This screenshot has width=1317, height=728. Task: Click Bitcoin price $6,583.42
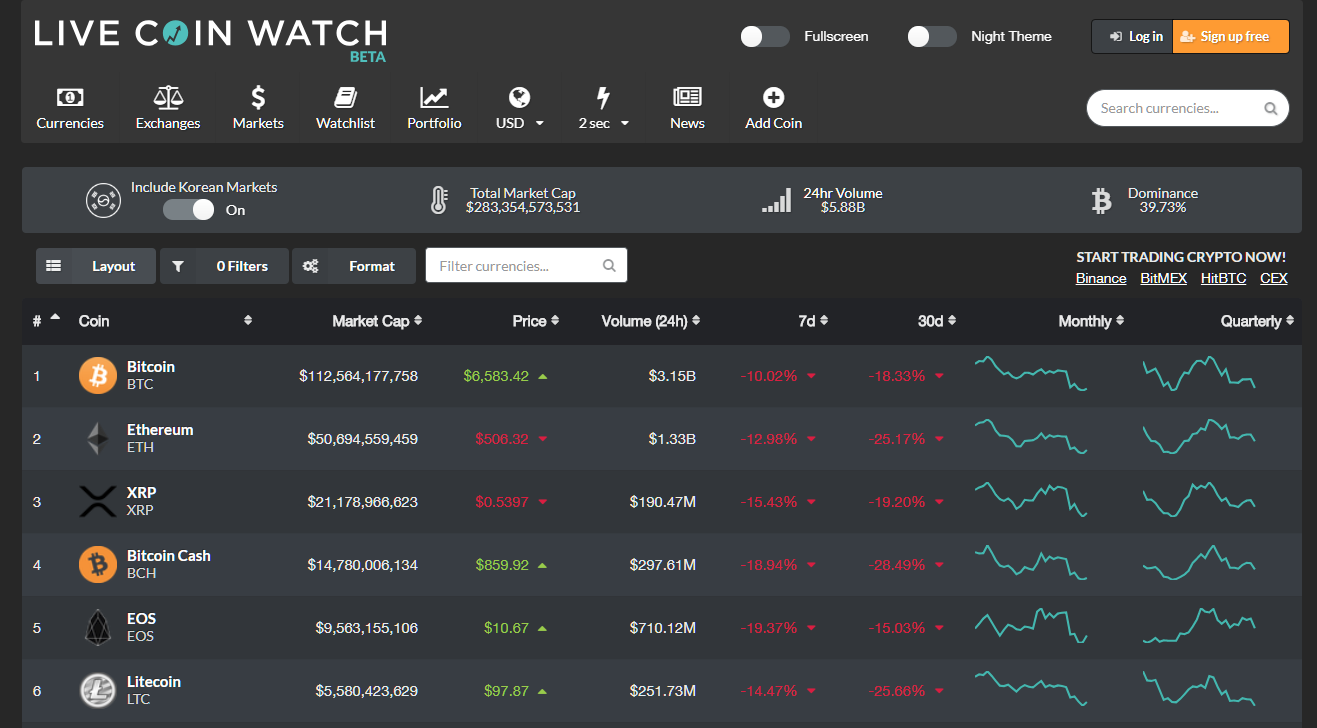click(496, 376)
